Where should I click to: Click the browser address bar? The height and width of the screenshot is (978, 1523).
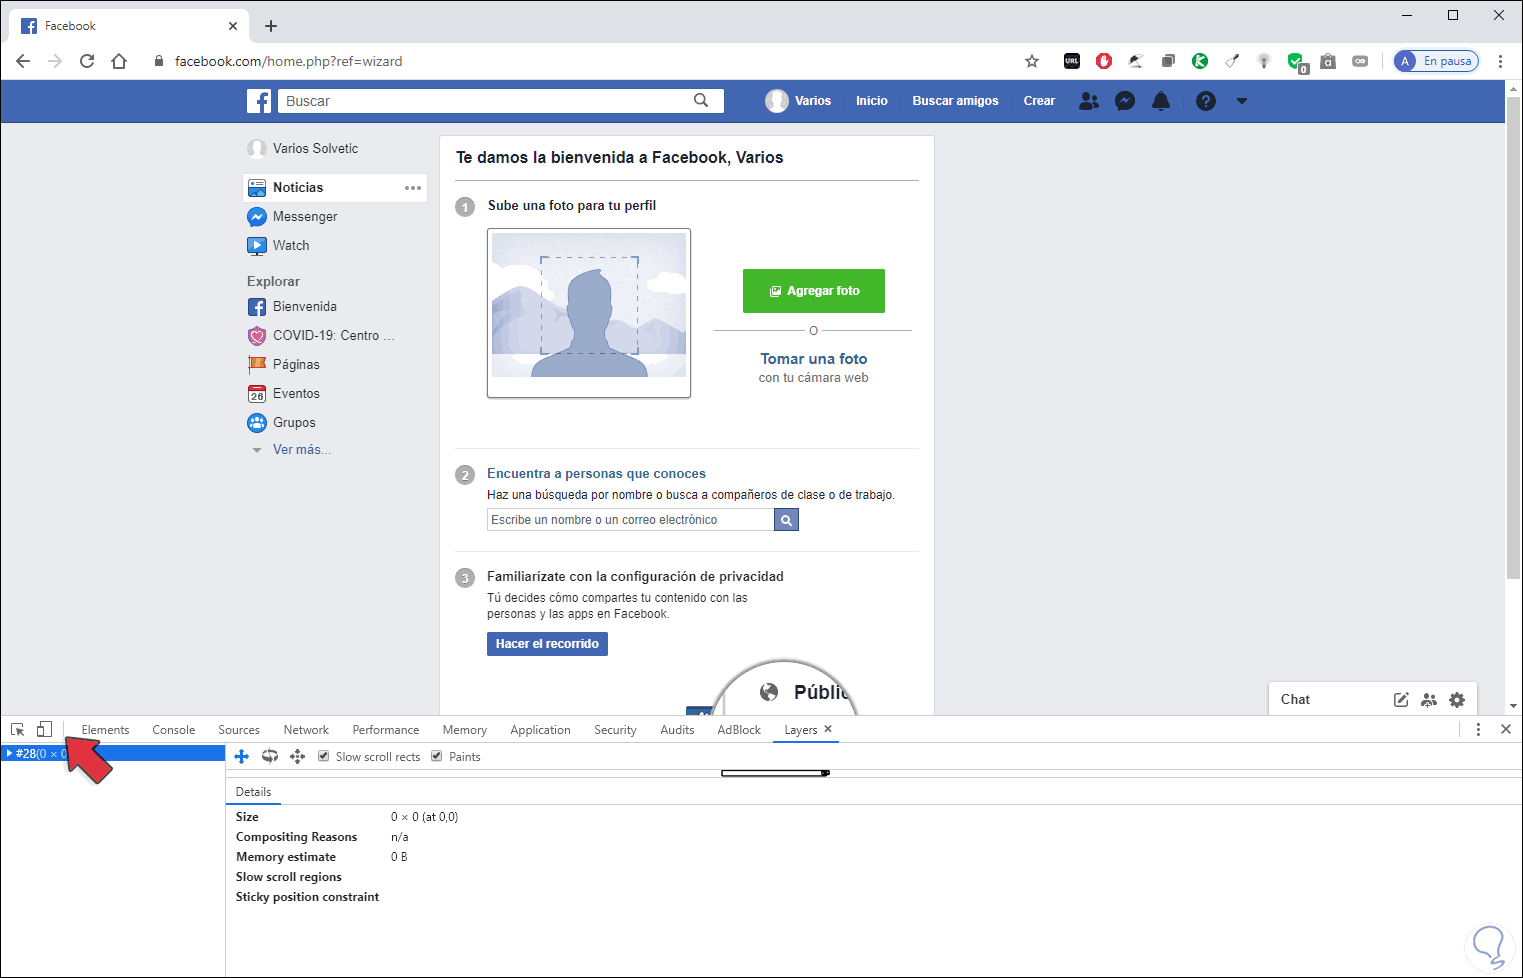(x=590, y=61)
